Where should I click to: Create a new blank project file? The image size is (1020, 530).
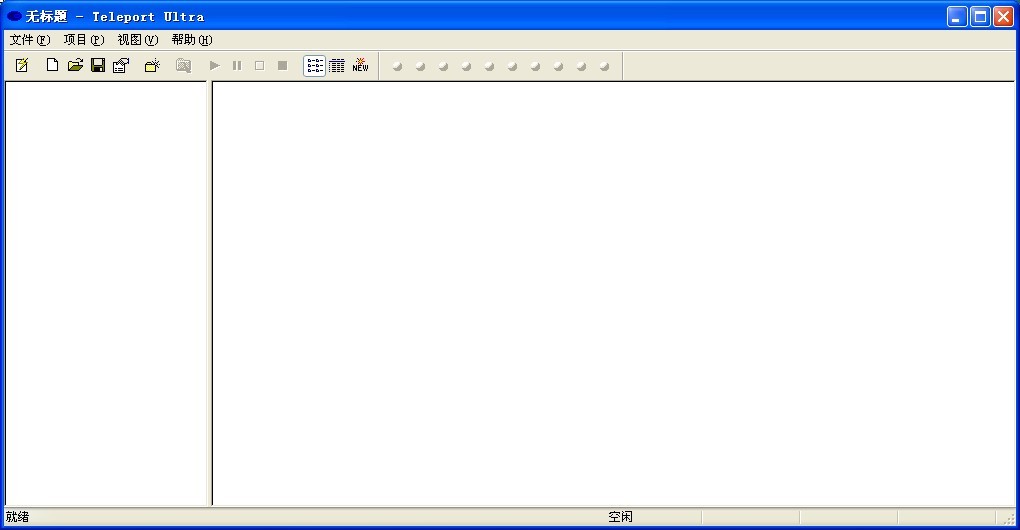52,66
